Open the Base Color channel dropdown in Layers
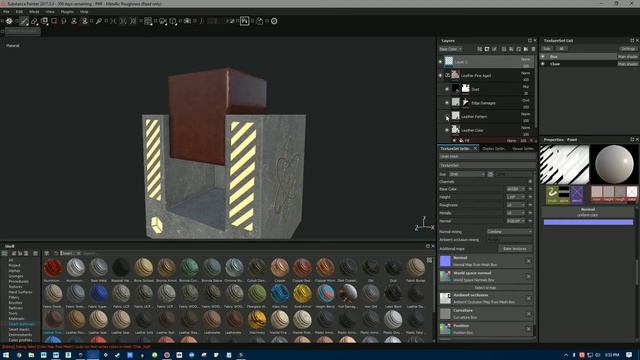Screen dimensions: 640x360 (x=451, y=49)
